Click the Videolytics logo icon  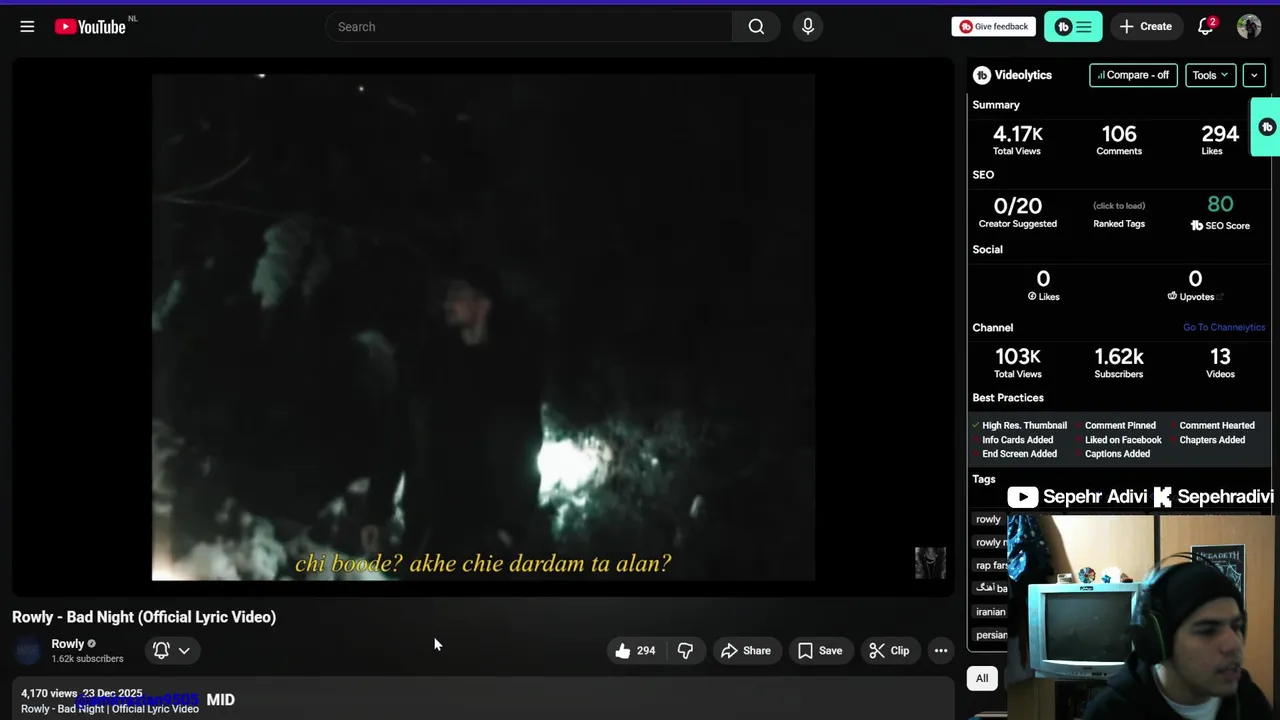tap(982, 75)
